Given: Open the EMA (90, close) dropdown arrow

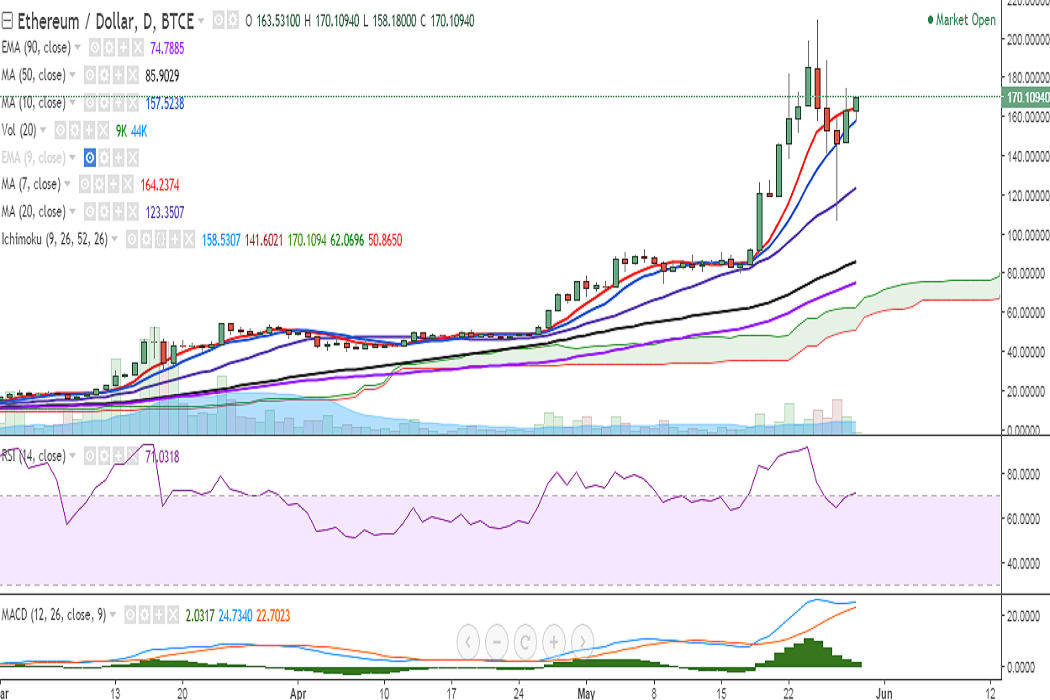Looking at the screenshot, I should pos(77,48).
